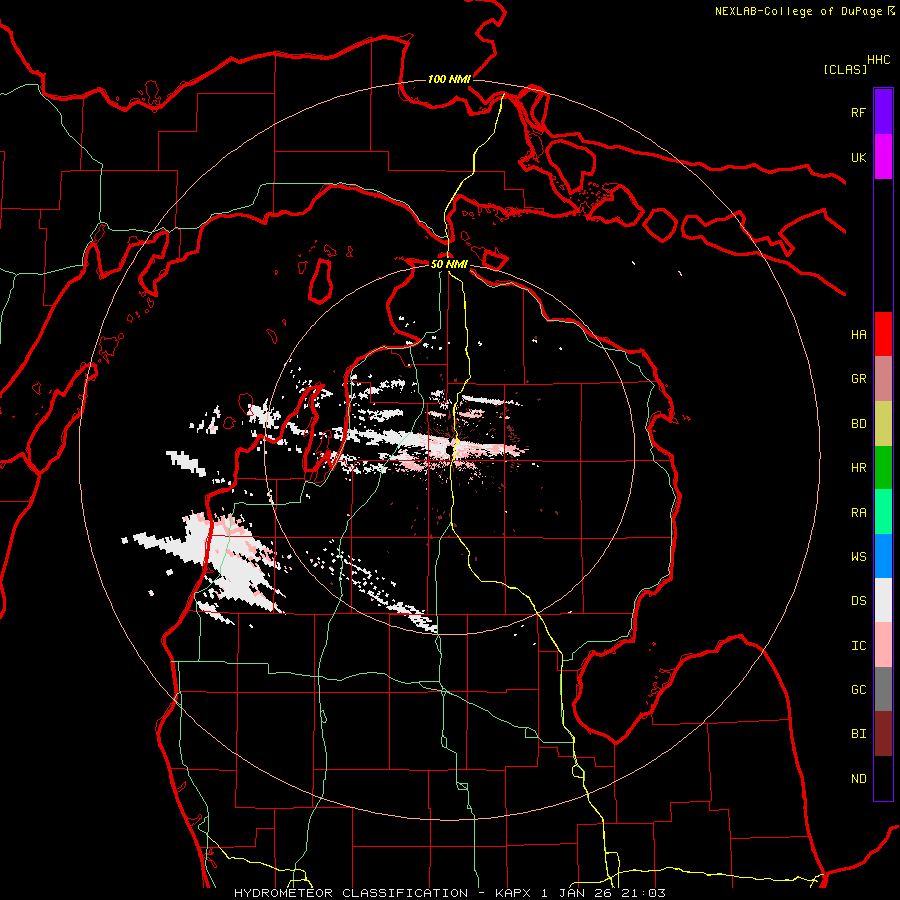This screenshot has width=900, height=900.
Task: Select the WS blue legend swatch
Action: [883, 556]
